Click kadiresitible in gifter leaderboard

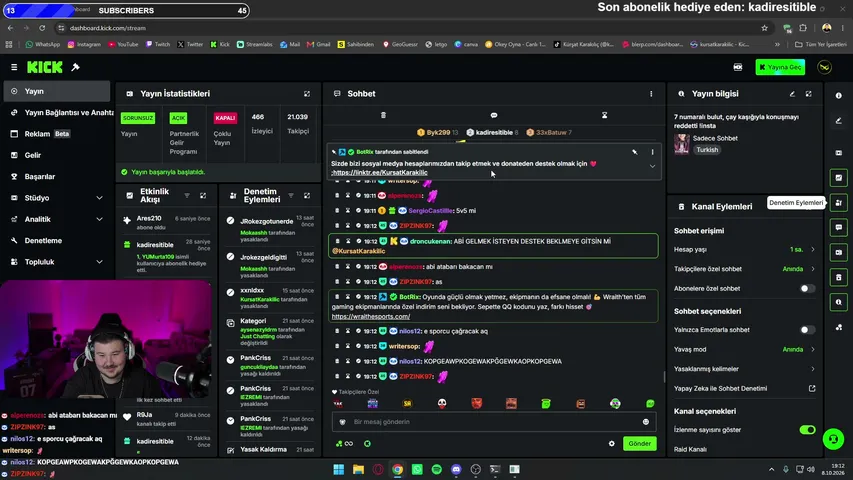coord(492,132)
